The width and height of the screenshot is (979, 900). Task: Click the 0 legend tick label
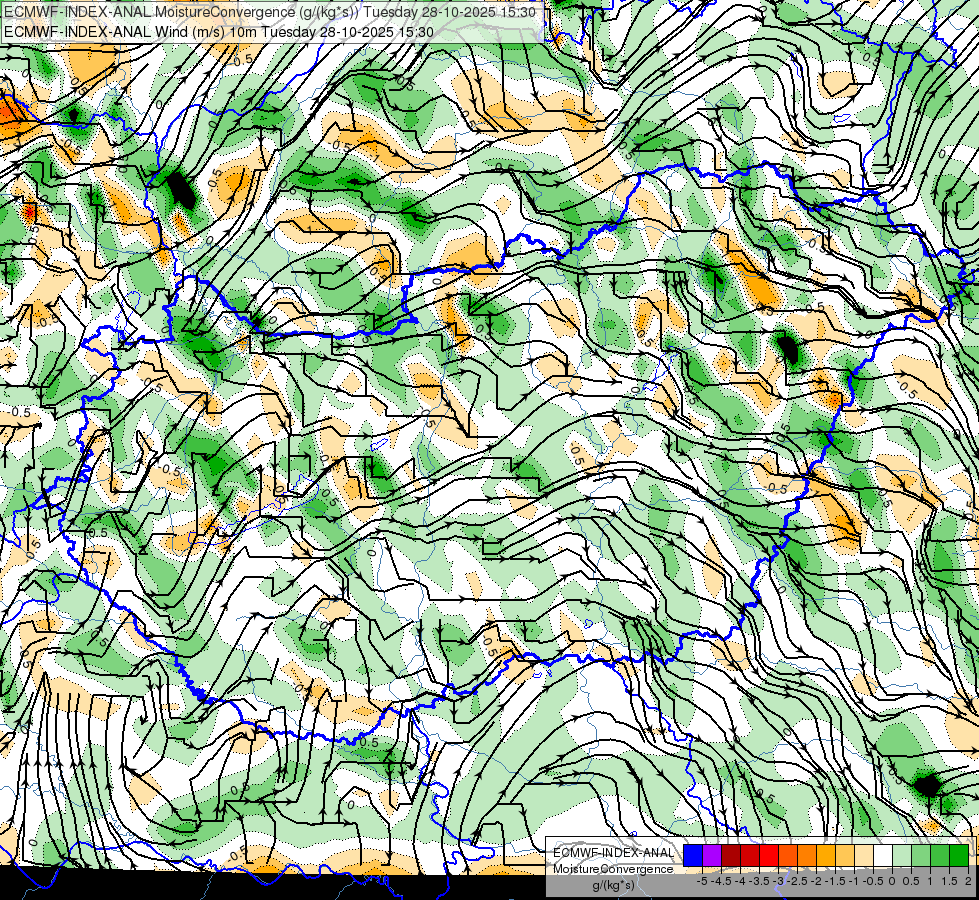[x=892, y=881]
